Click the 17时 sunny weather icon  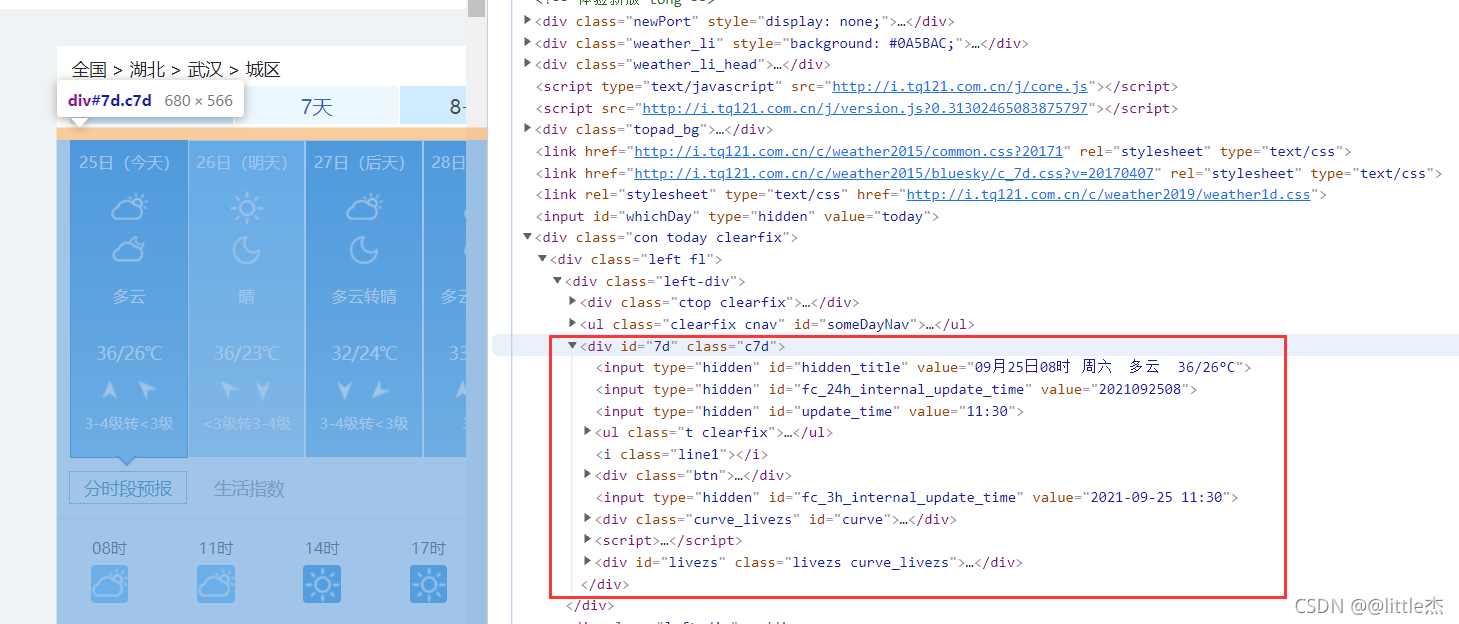[x=428, y=584]
